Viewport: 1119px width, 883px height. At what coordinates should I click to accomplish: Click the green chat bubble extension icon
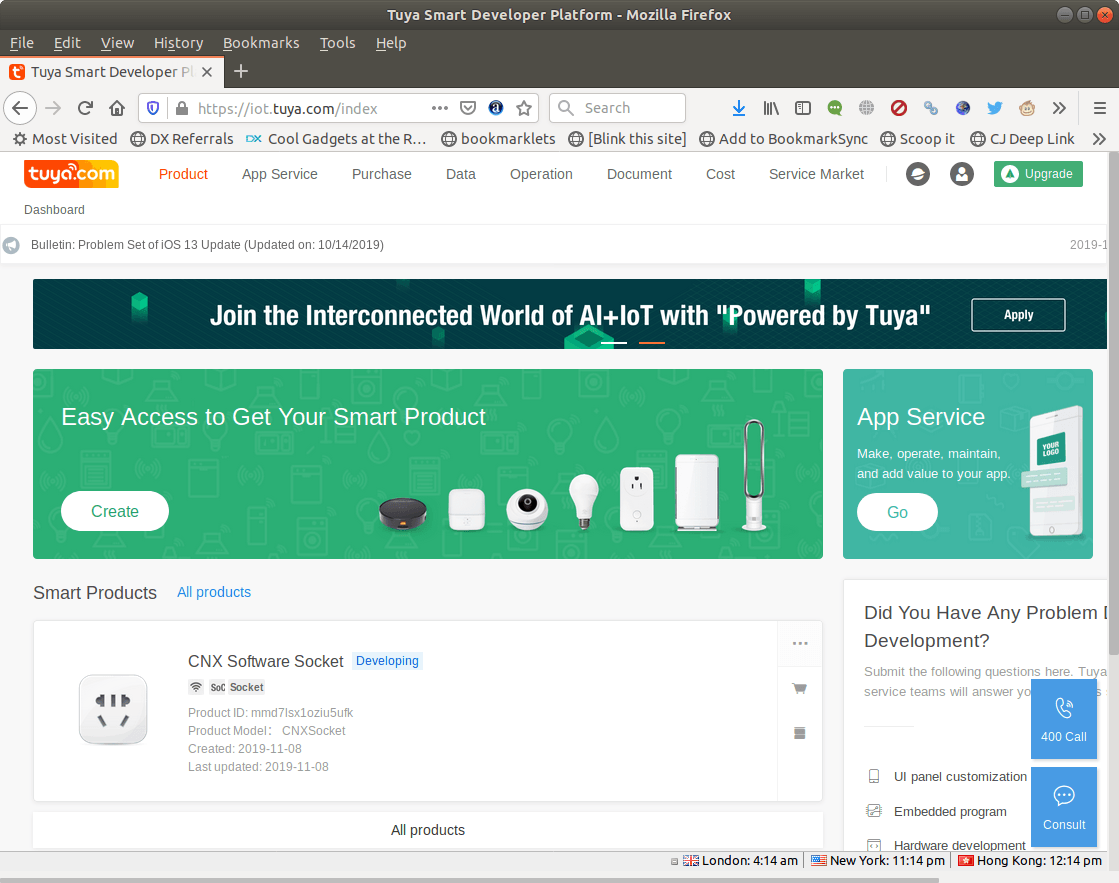834,109
